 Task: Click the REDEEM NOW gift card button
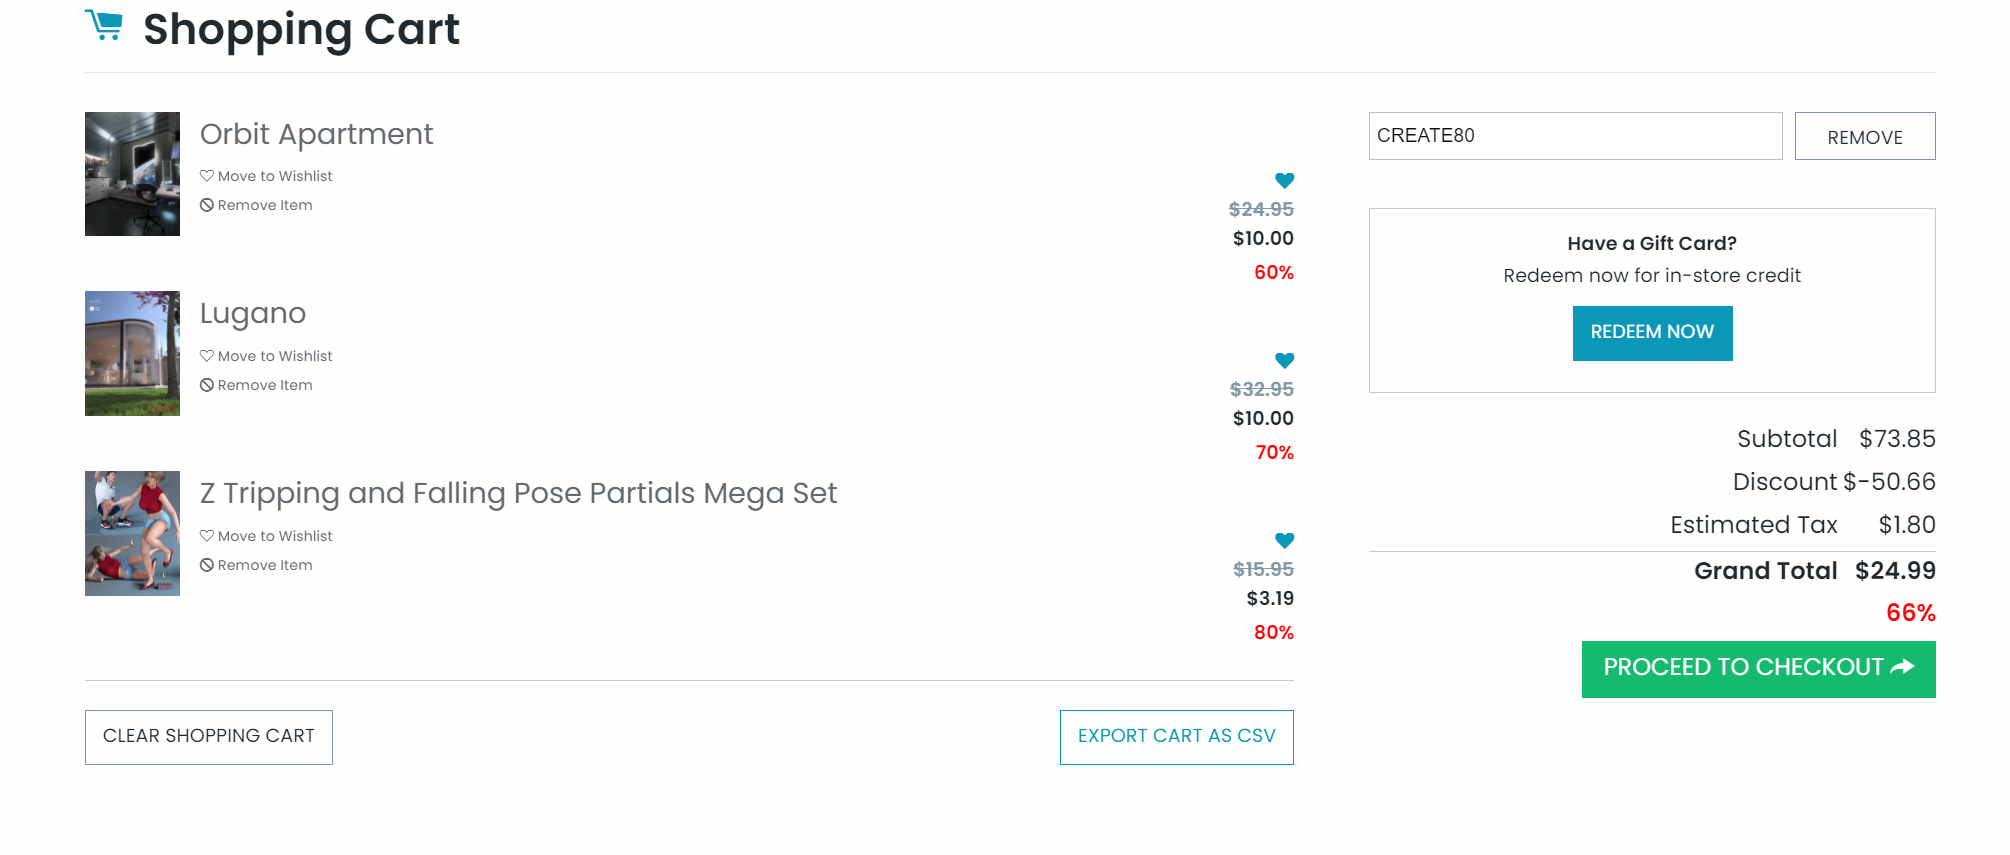pyautogui.click(x=1652, y=333)
